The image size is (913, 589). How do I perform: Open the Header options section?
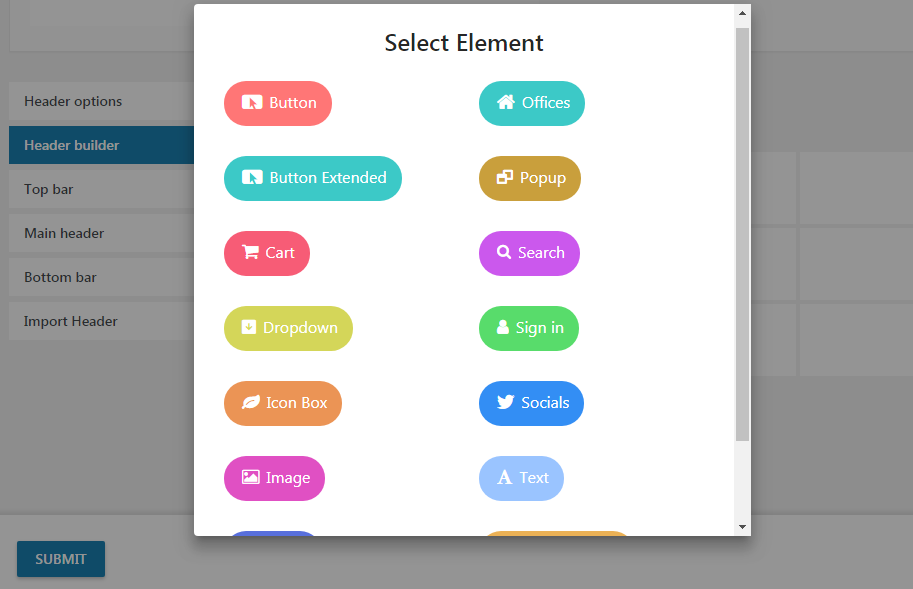pos(73,101)
